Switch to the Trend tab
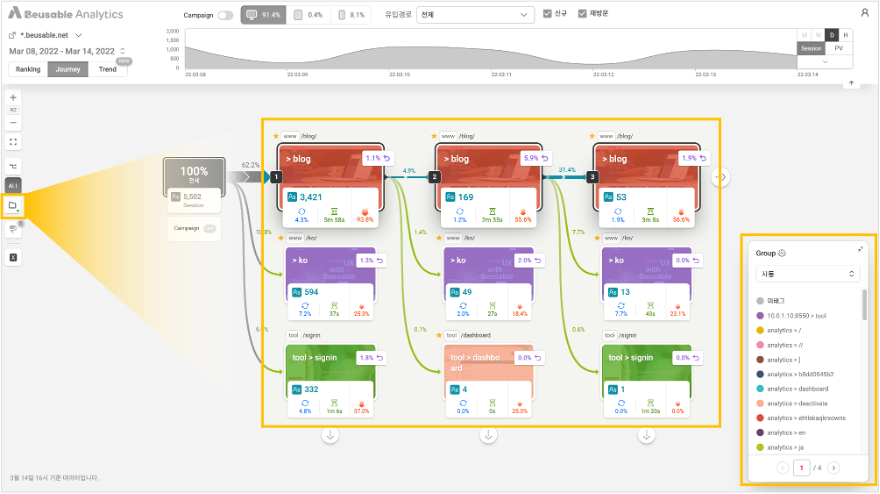Viewport: 880px width, 494px height. (106, 69)
